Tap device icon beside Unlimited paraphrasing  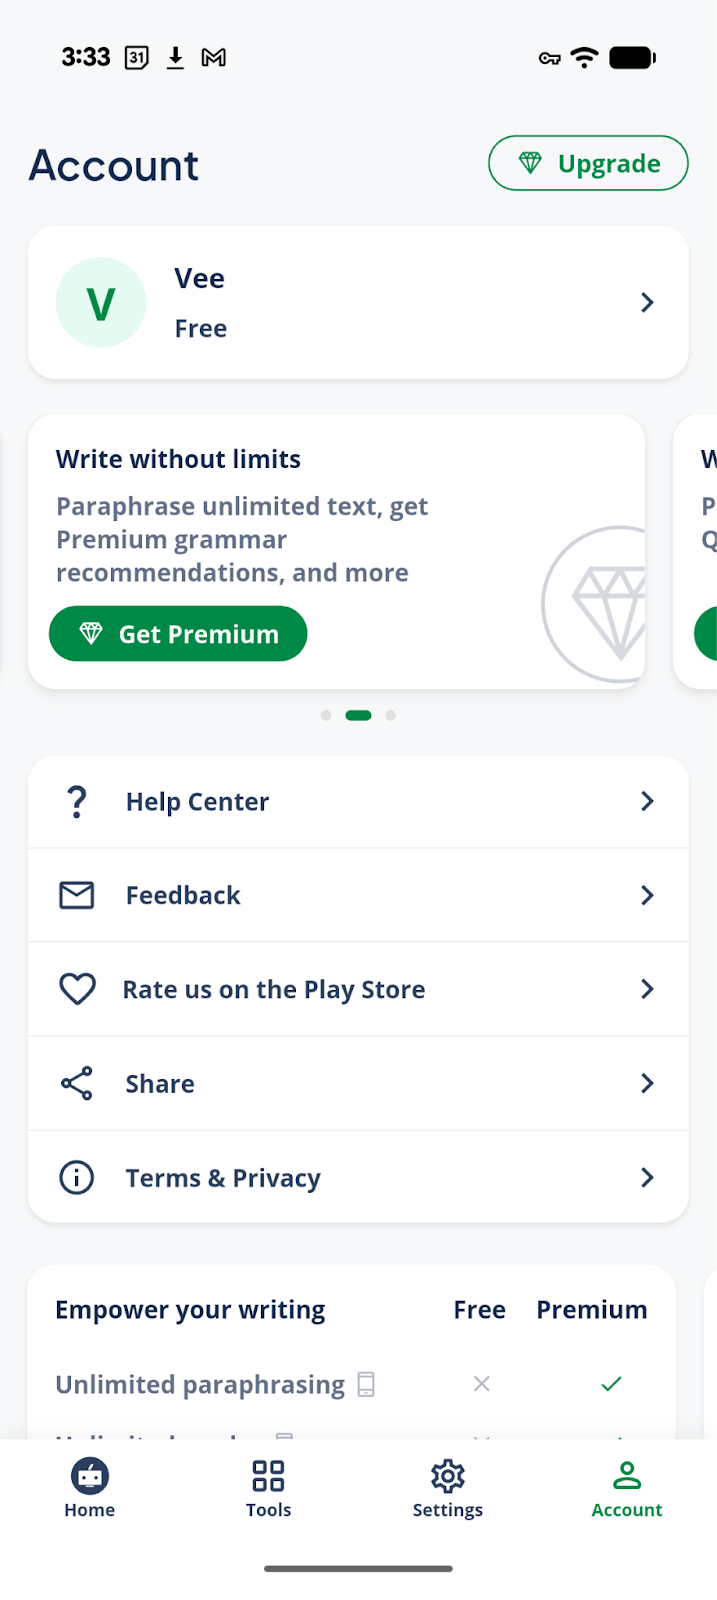click(x=366, y=1384)
